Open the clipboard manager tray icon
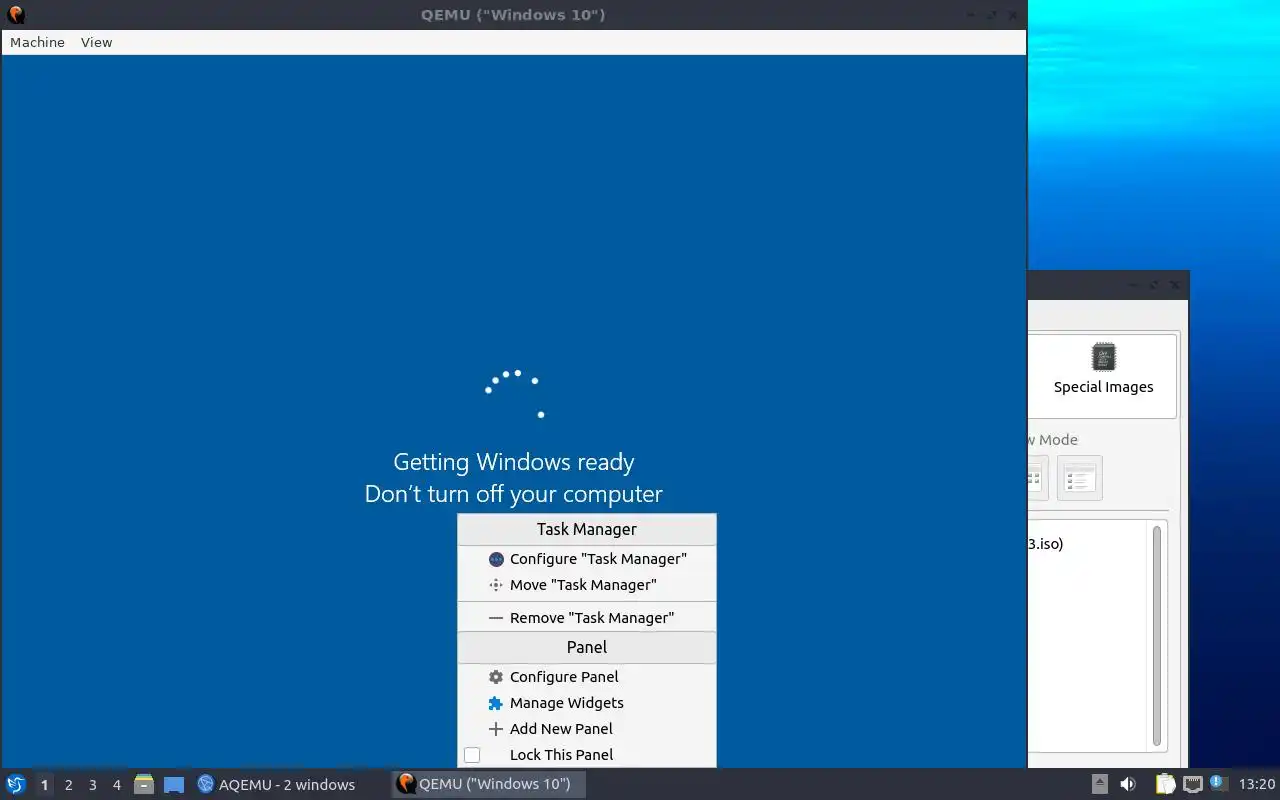This screenshot has width=1280, height=800. [1165, 784]
